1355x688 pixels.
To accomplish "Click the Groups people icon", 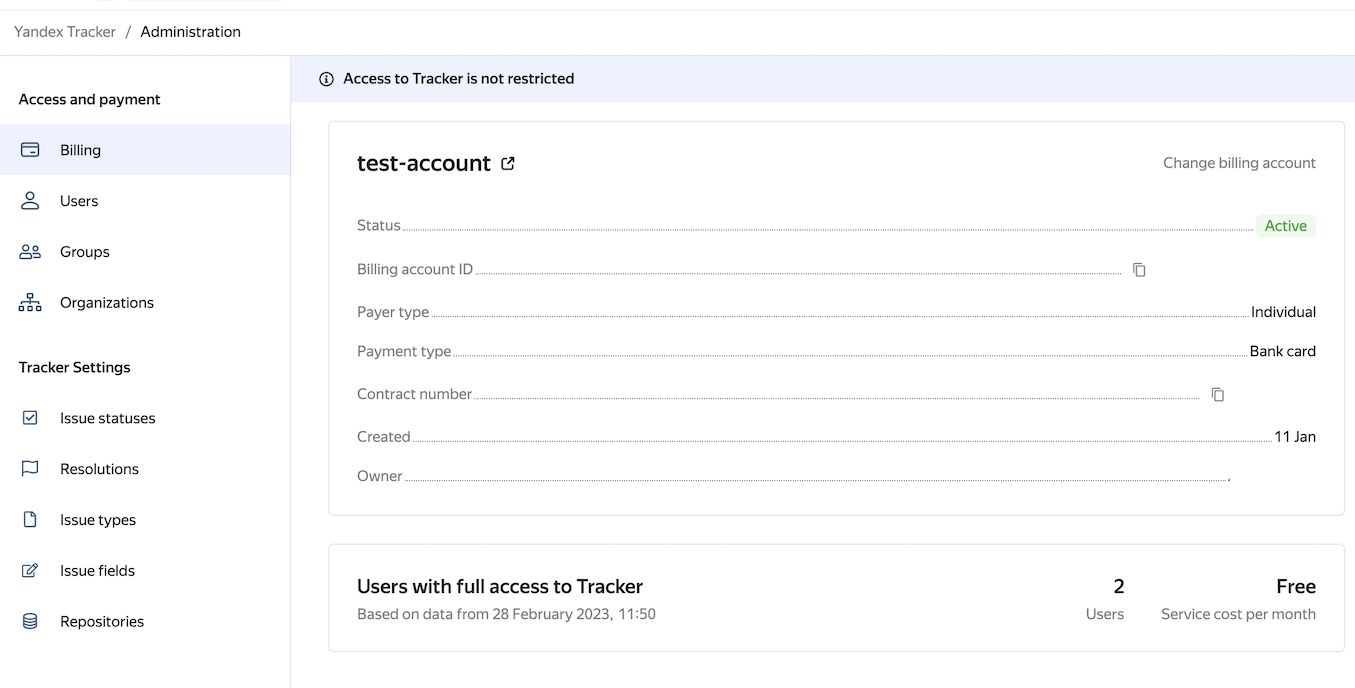I will click(x=30, y=252).
